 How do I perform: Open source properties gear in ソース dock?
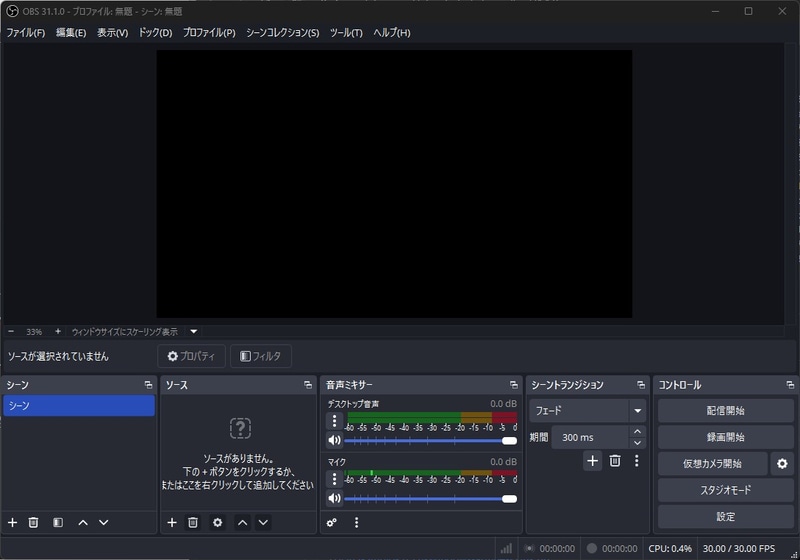coord(217,522)
